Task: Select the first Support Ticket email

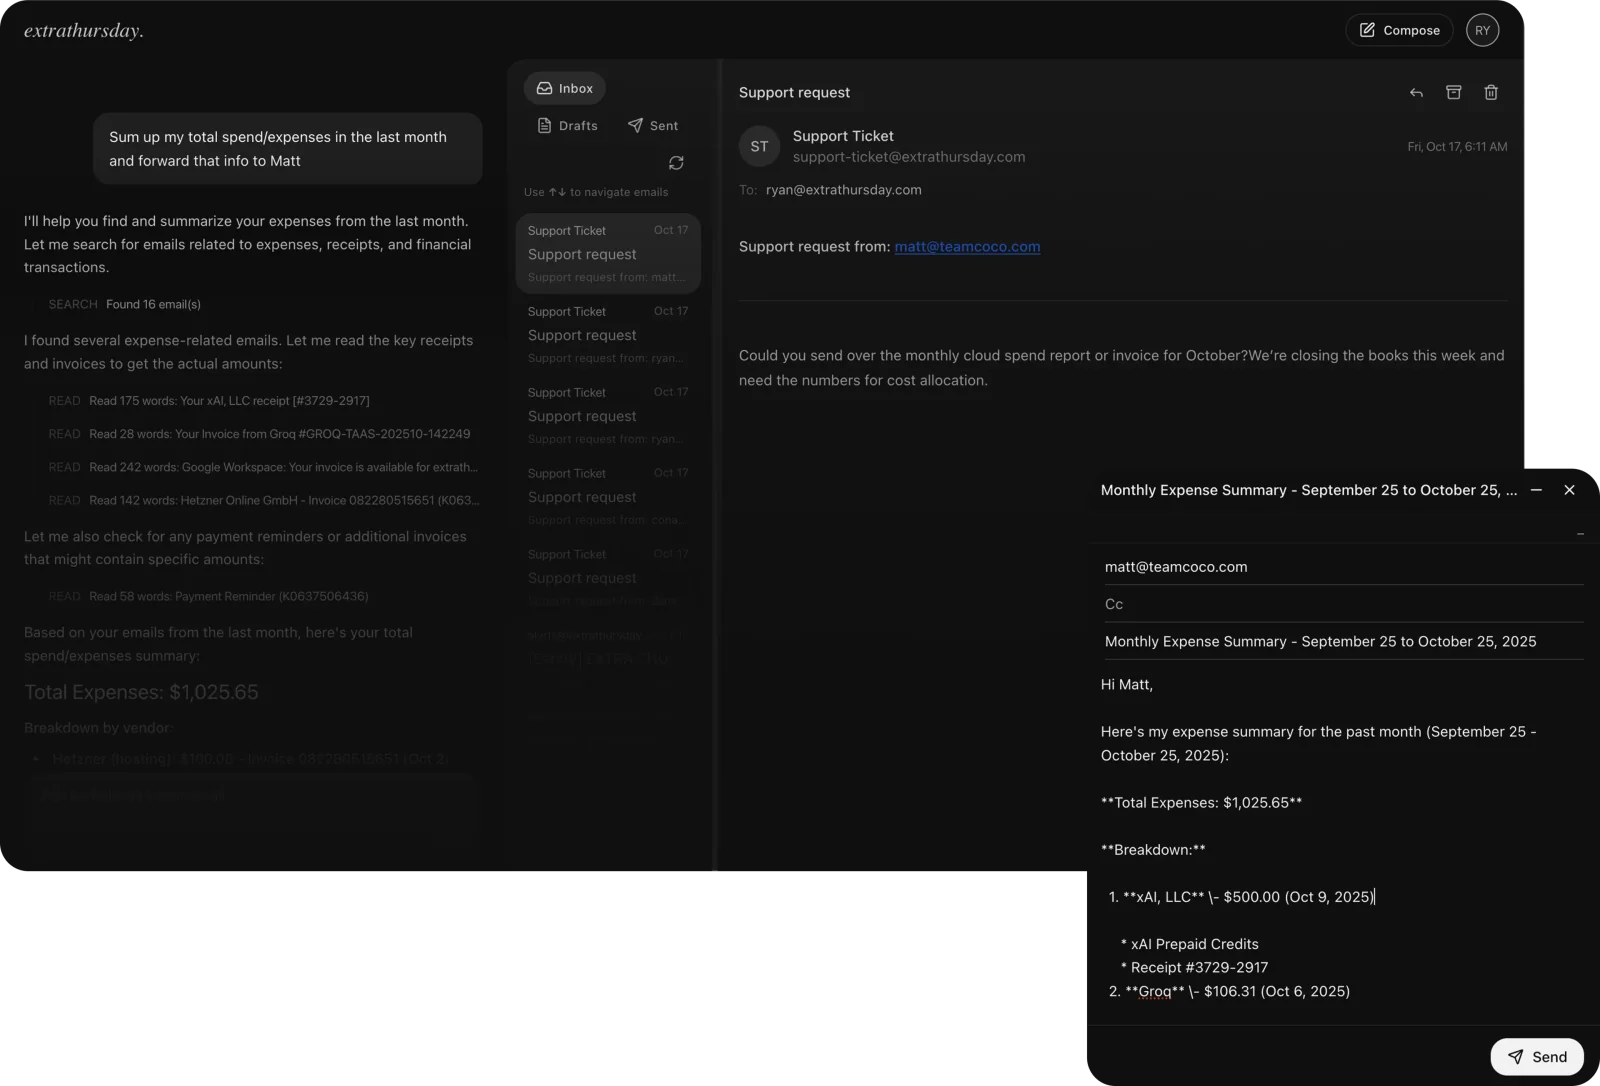Action: (x=607, y=254)
